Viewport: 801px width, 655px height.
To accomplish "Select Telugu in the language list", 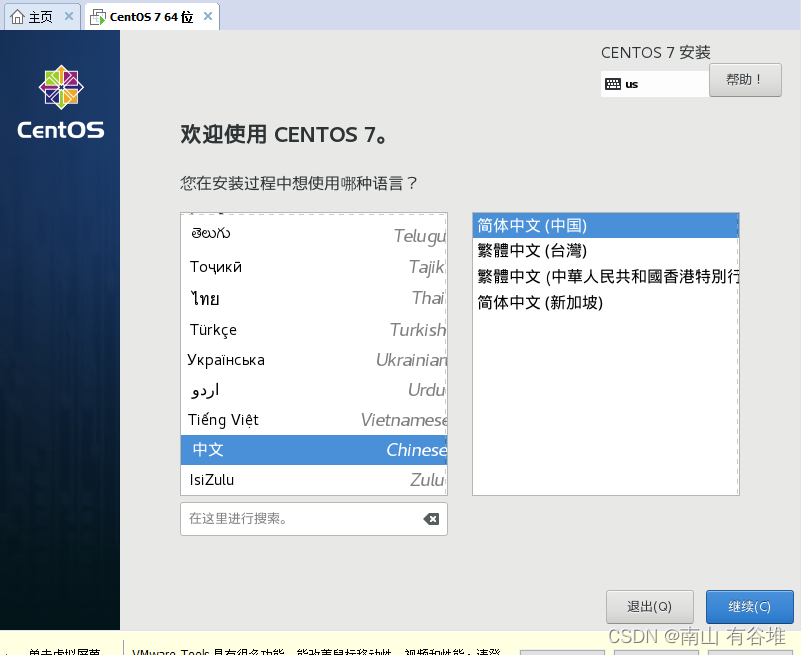I will (314, 235).
